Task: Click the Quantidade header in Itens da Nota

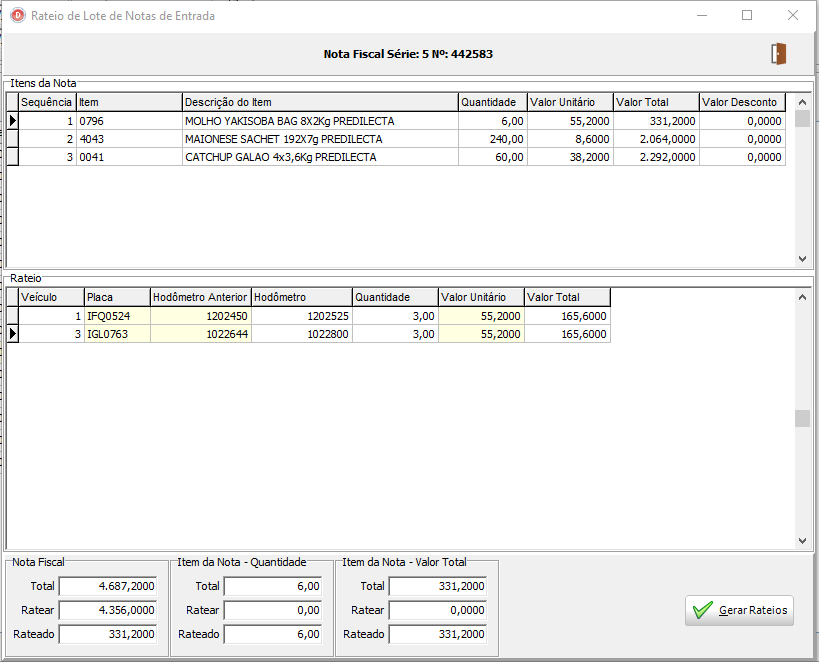Action: (491, 102)
